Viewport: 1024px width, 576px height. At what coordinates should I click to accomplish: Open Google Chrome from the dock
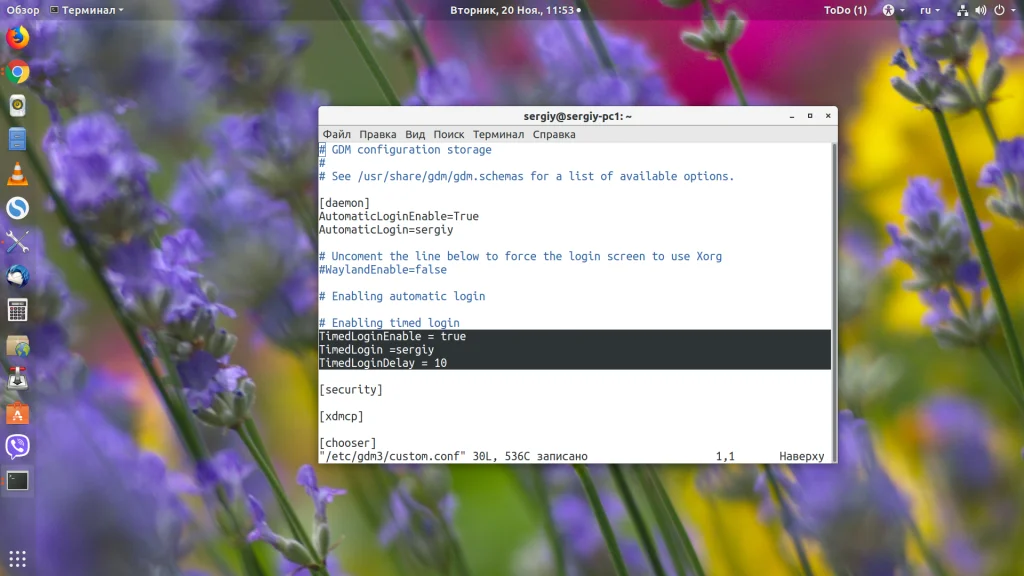[17, 72]
